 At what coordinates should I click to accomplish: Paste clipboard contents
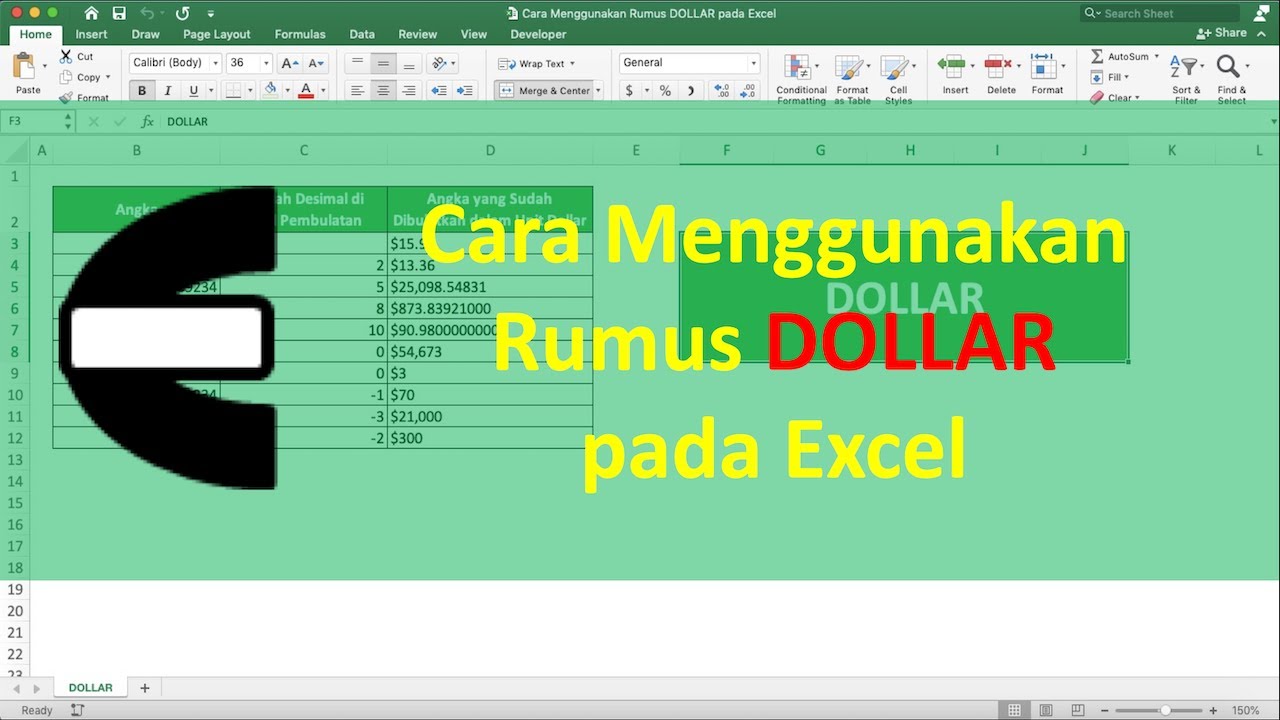28,74
